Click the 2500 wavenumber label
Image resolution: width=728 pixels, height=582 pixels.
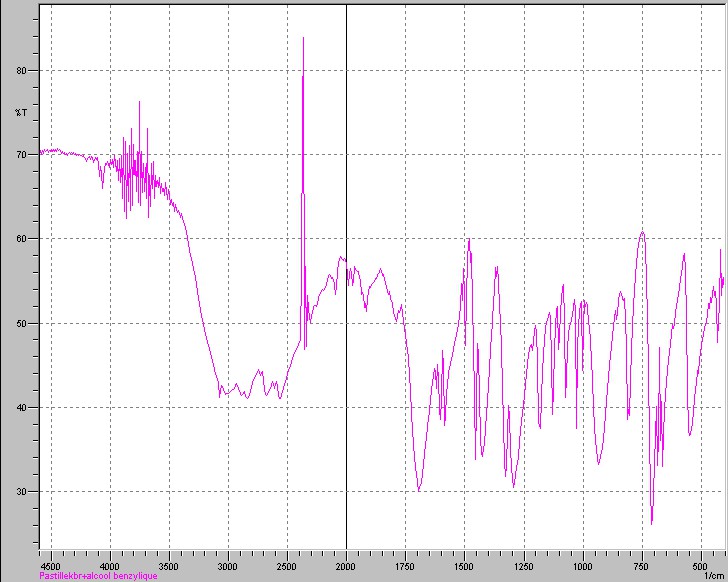[x=286, y=566]
